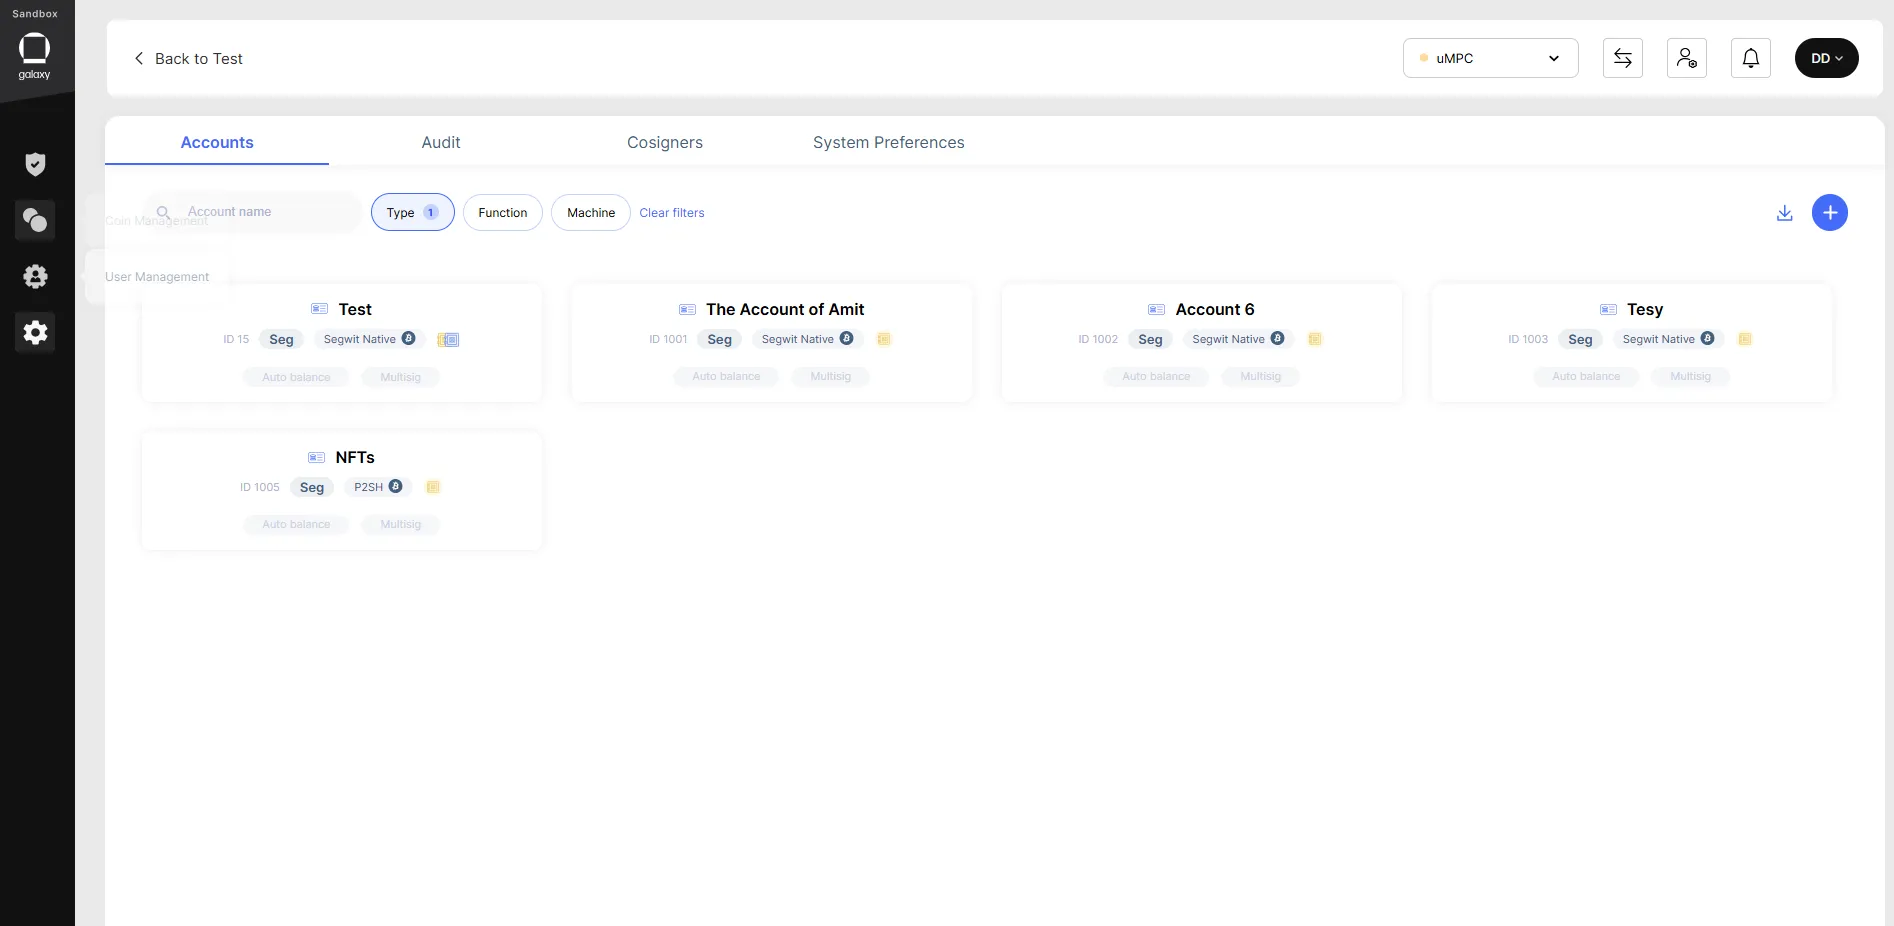Switch to the Accounts tab
This screenshot has width=1894, height=926.
(x=217, y=142)
